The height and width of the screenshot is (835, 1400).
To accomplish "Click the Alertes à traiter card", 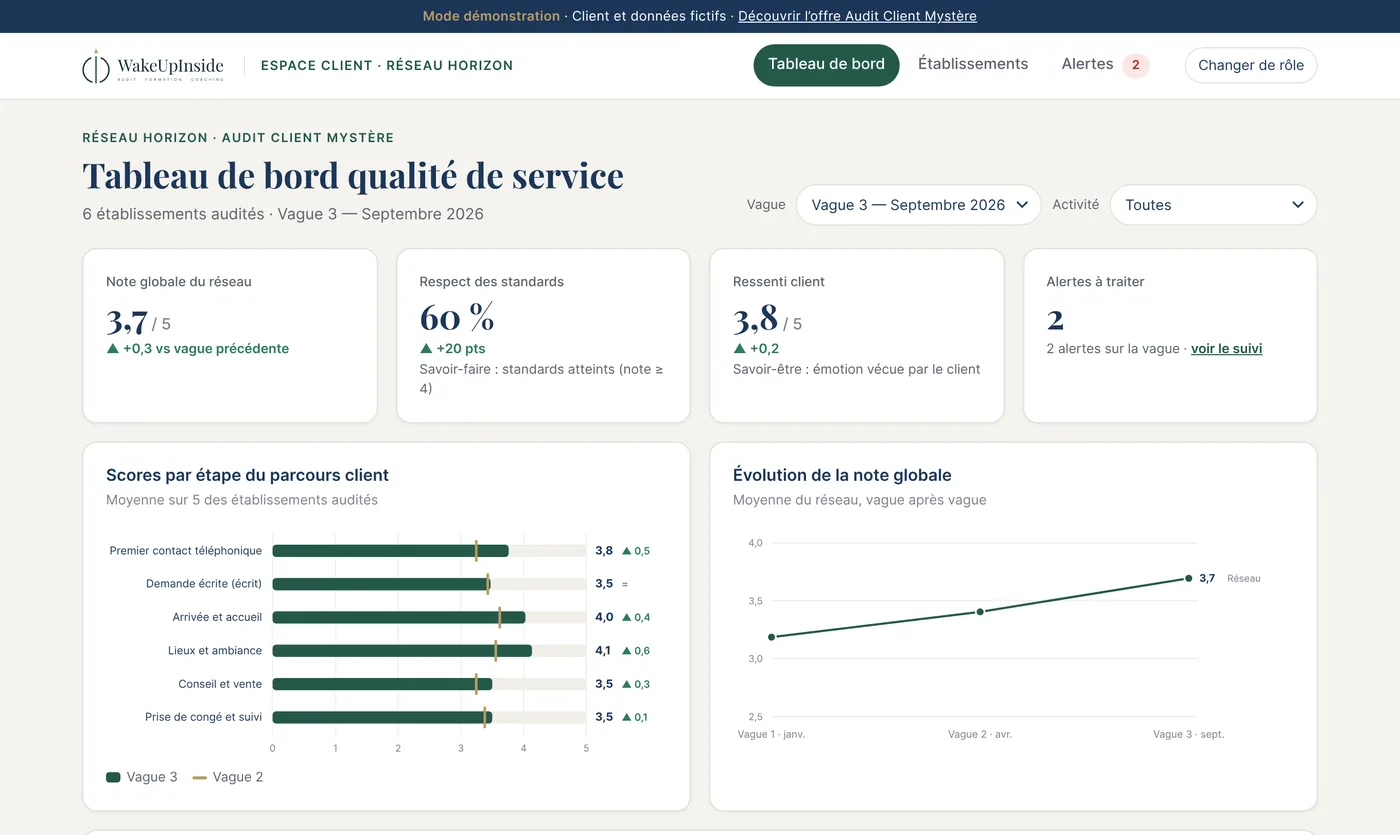I will 1170,336.
